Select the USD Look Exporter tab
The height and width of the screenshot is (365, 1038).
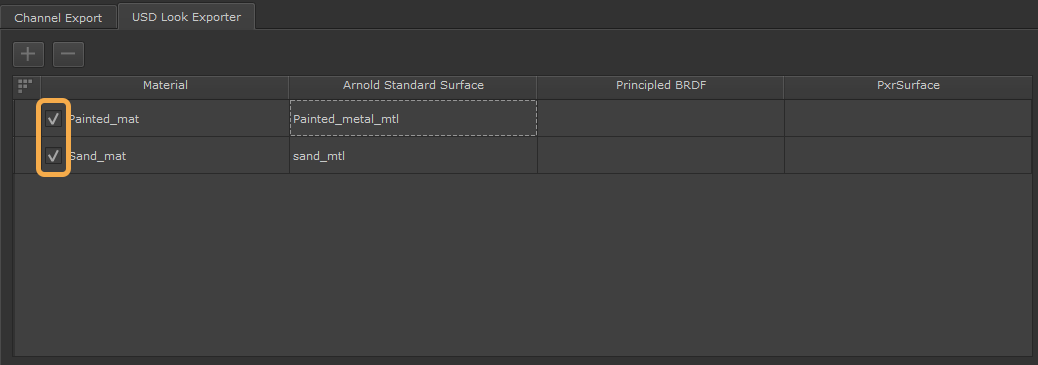[186, 17]
